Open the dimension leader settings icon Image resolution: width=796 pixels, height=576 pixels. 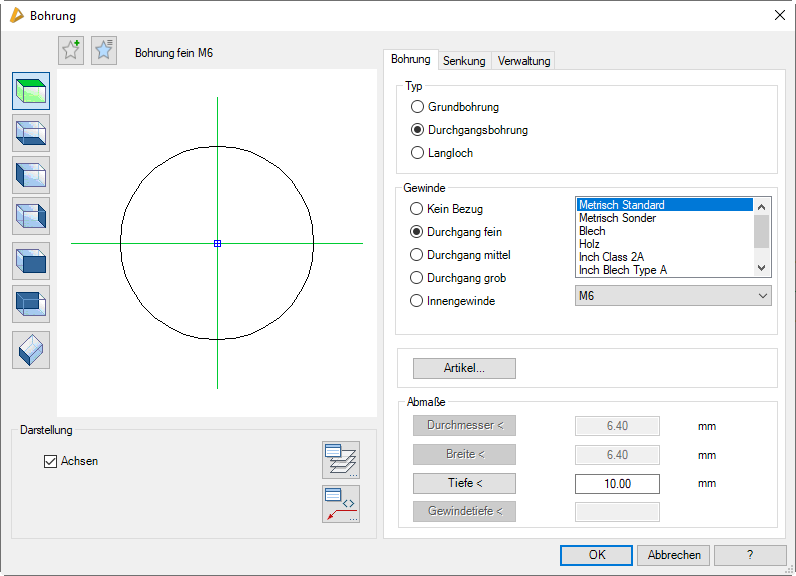click(x=341, y=503)
